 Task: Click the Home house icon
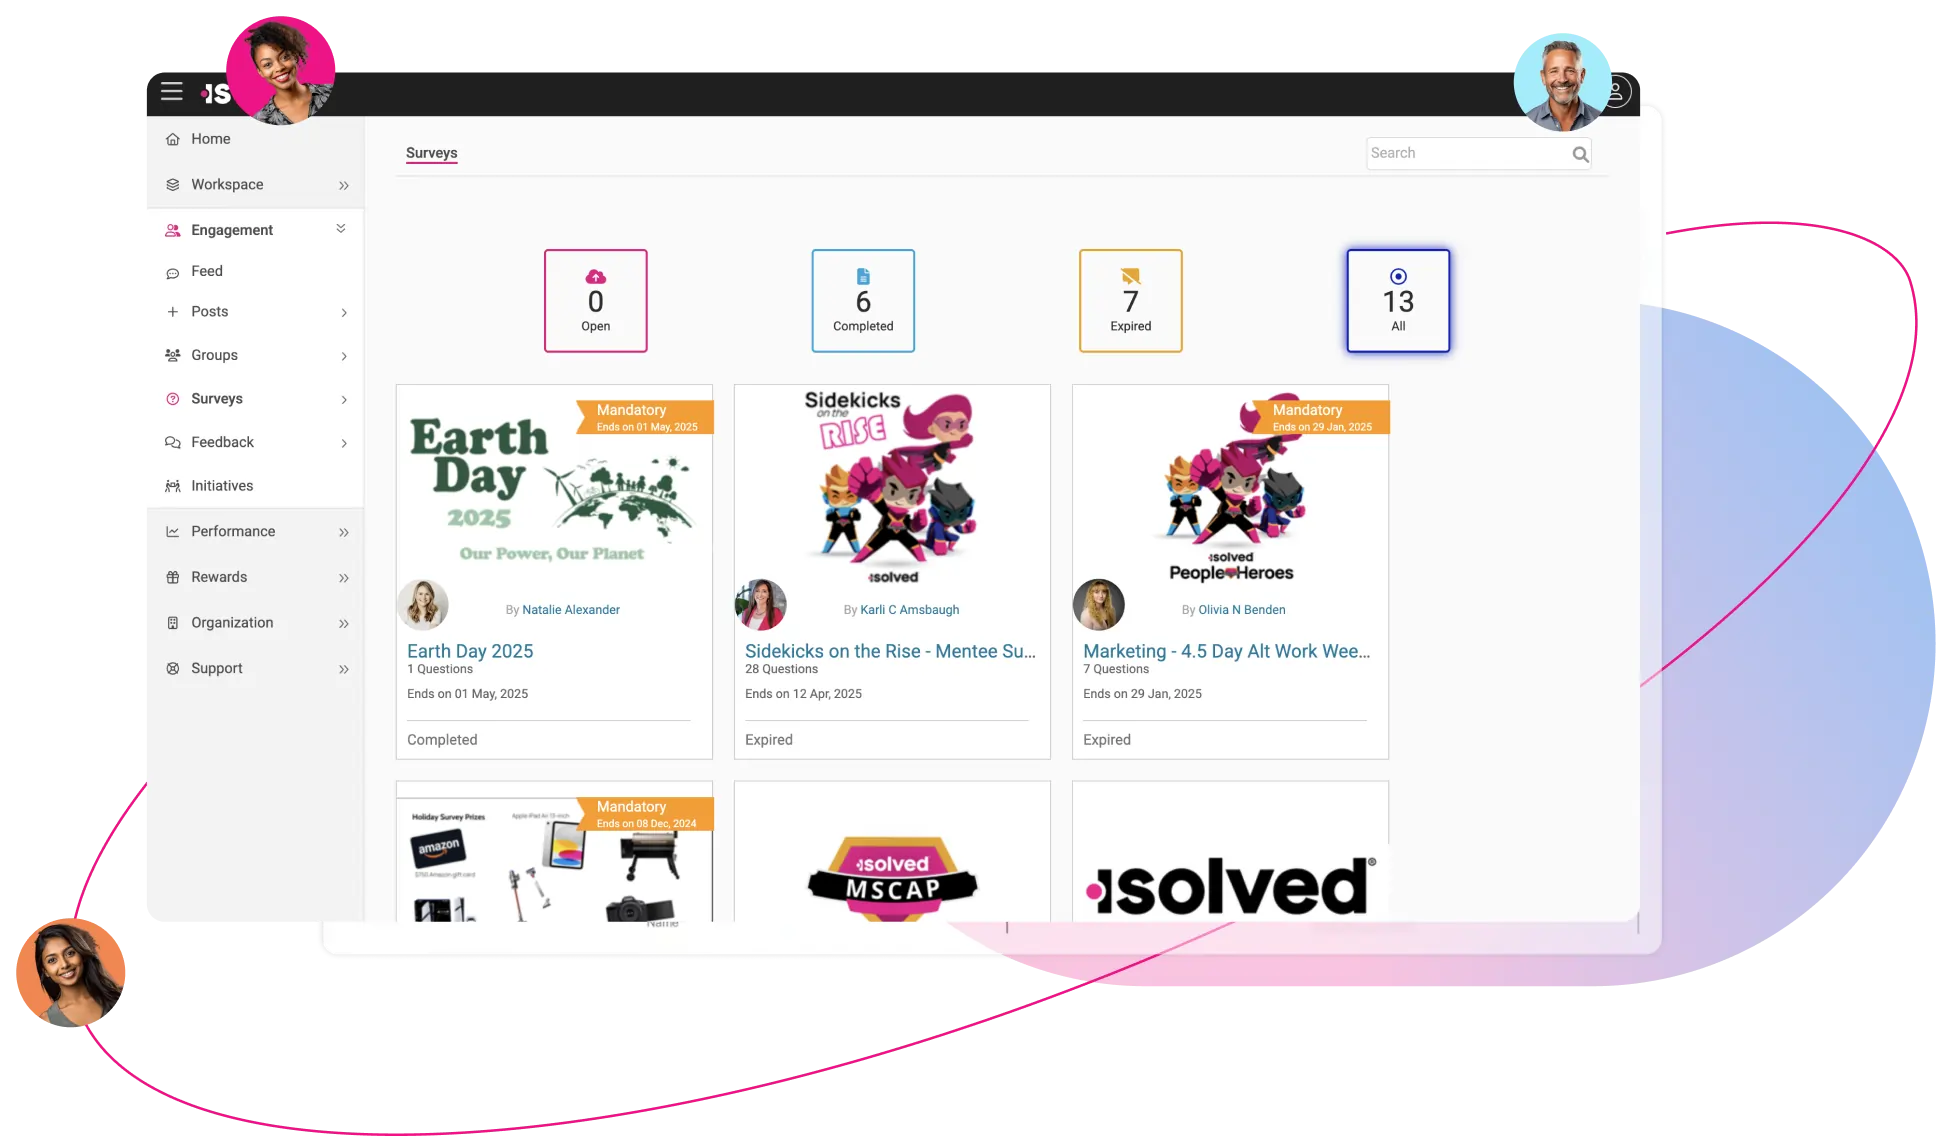173,139
